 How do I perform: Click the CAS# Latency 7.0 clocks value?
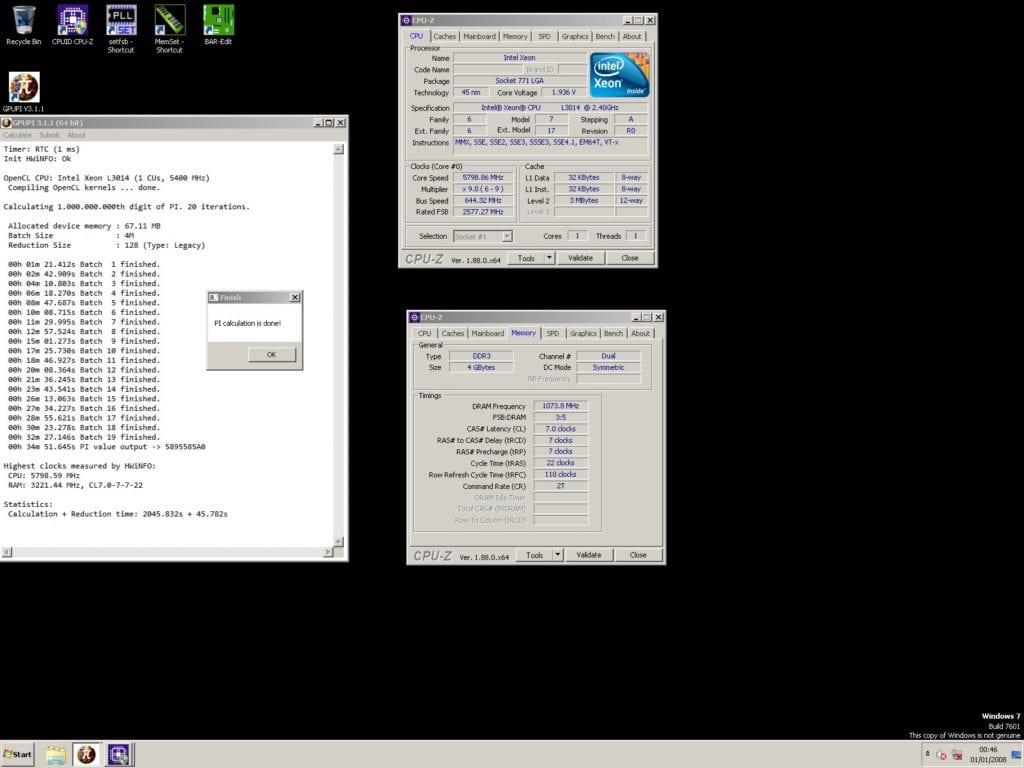click(560, 428)
